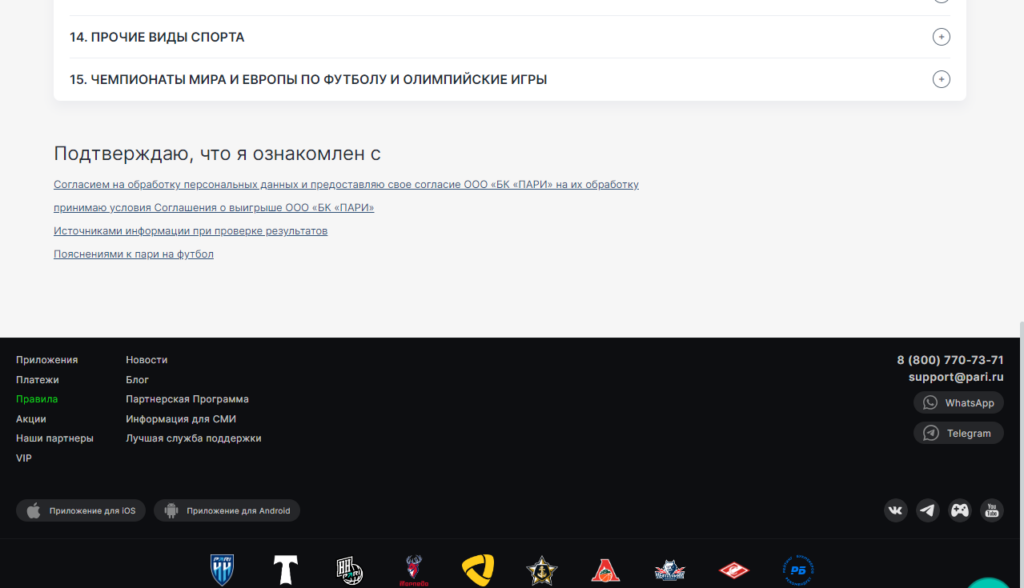Open the 'VIP' footer link
Screen dimensions: 1024x588
pyautogui.click(x=24, y=458)
